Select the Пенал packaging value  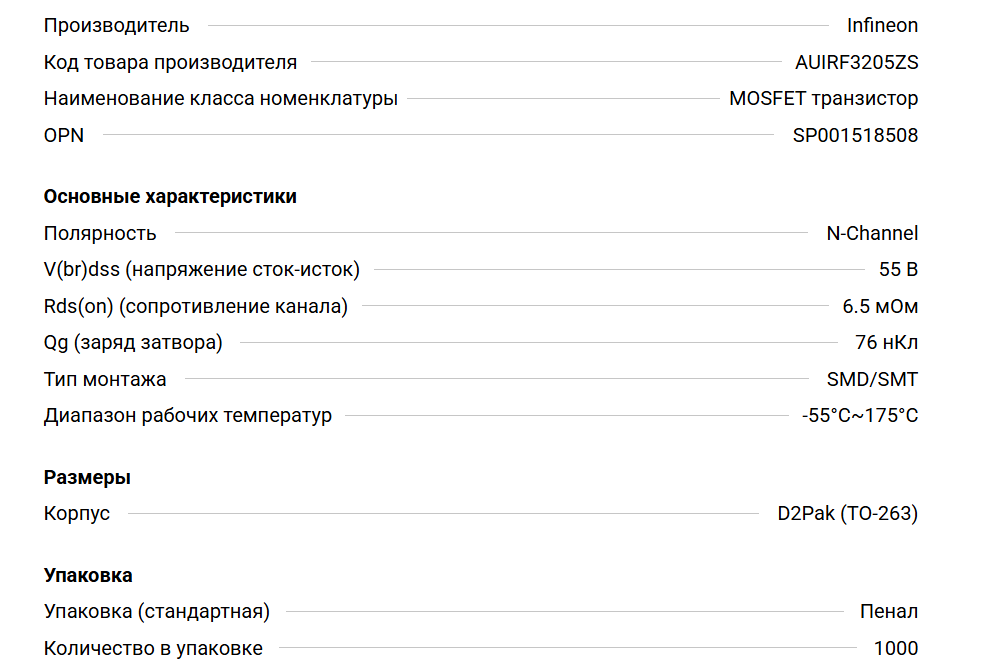(888, 612)
